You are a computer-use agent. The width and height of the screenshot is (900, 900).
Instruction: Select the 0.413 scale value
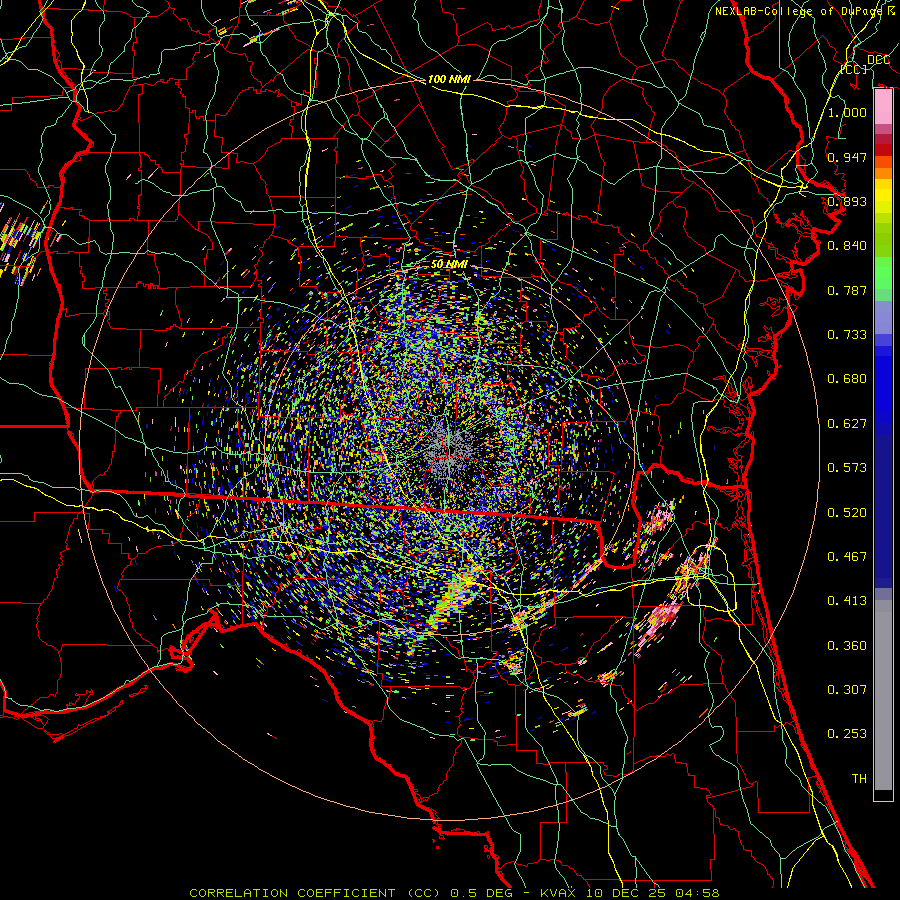(847, 601)
